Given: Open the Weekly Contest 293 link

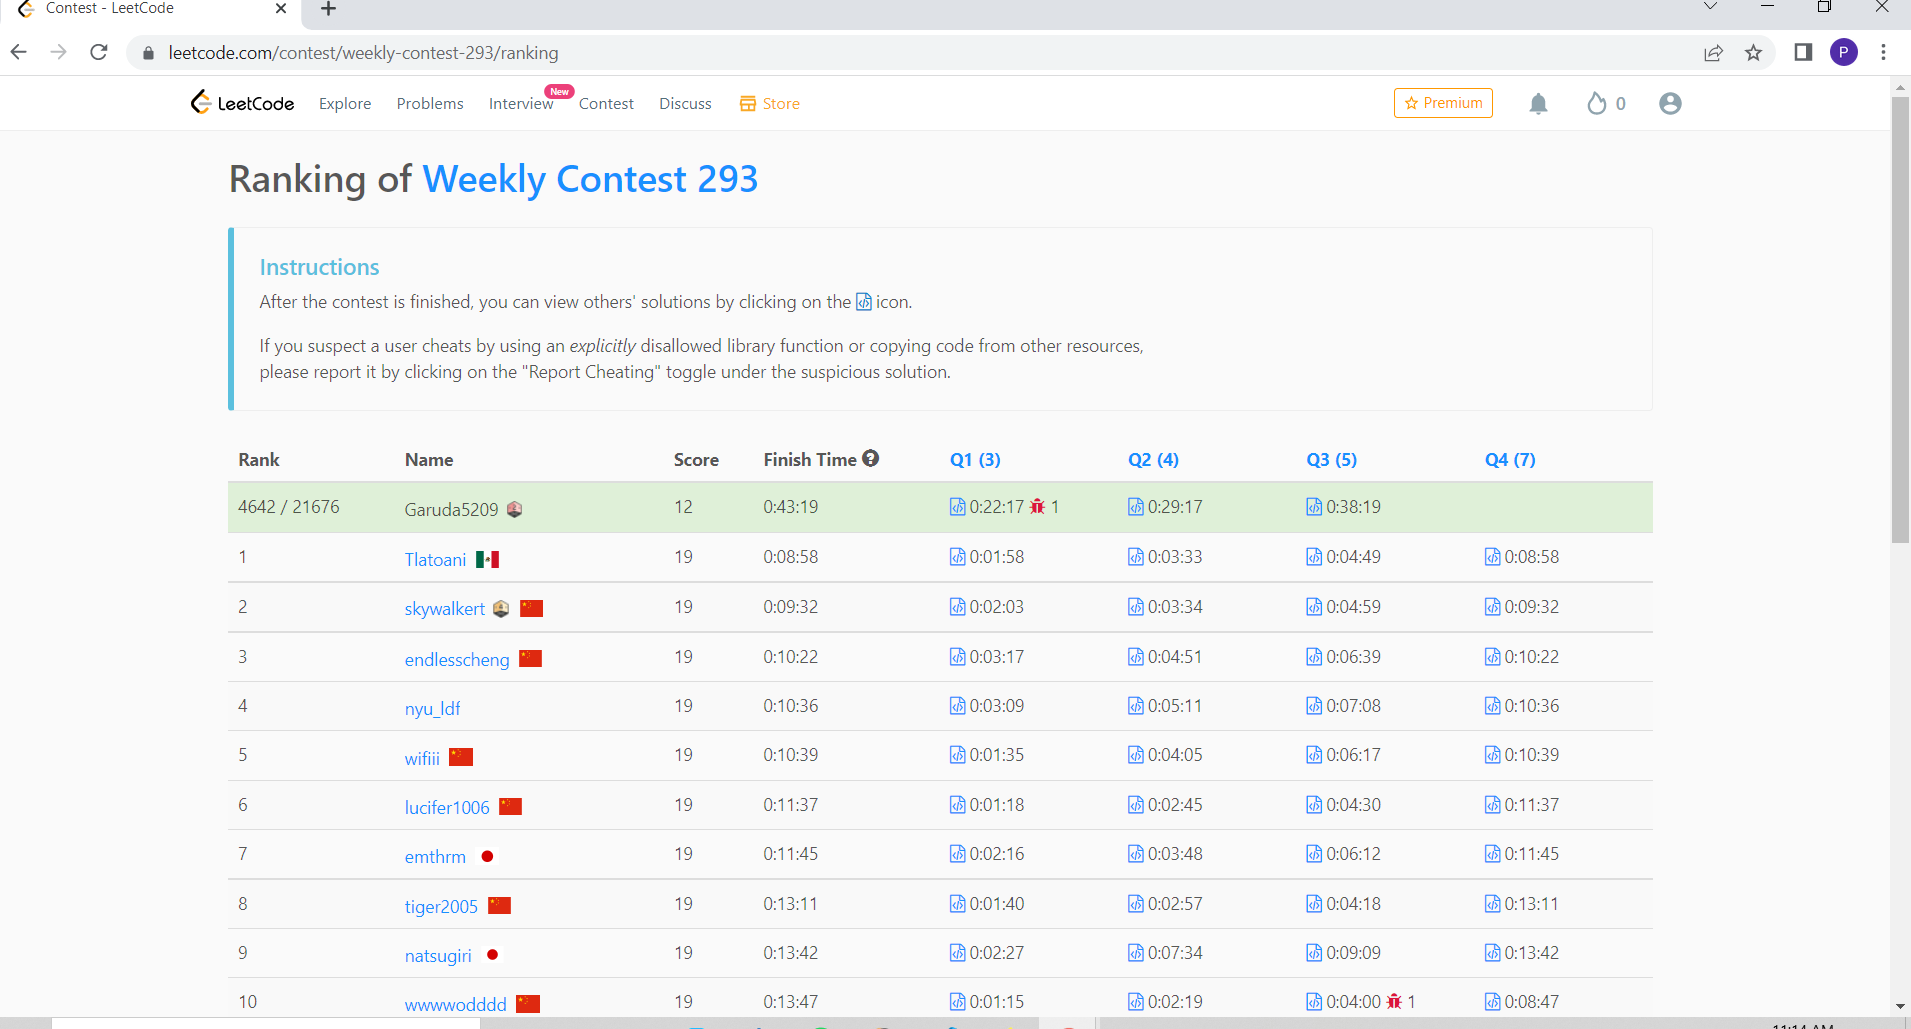Looking at the screenshot, I should coord(590,180).
